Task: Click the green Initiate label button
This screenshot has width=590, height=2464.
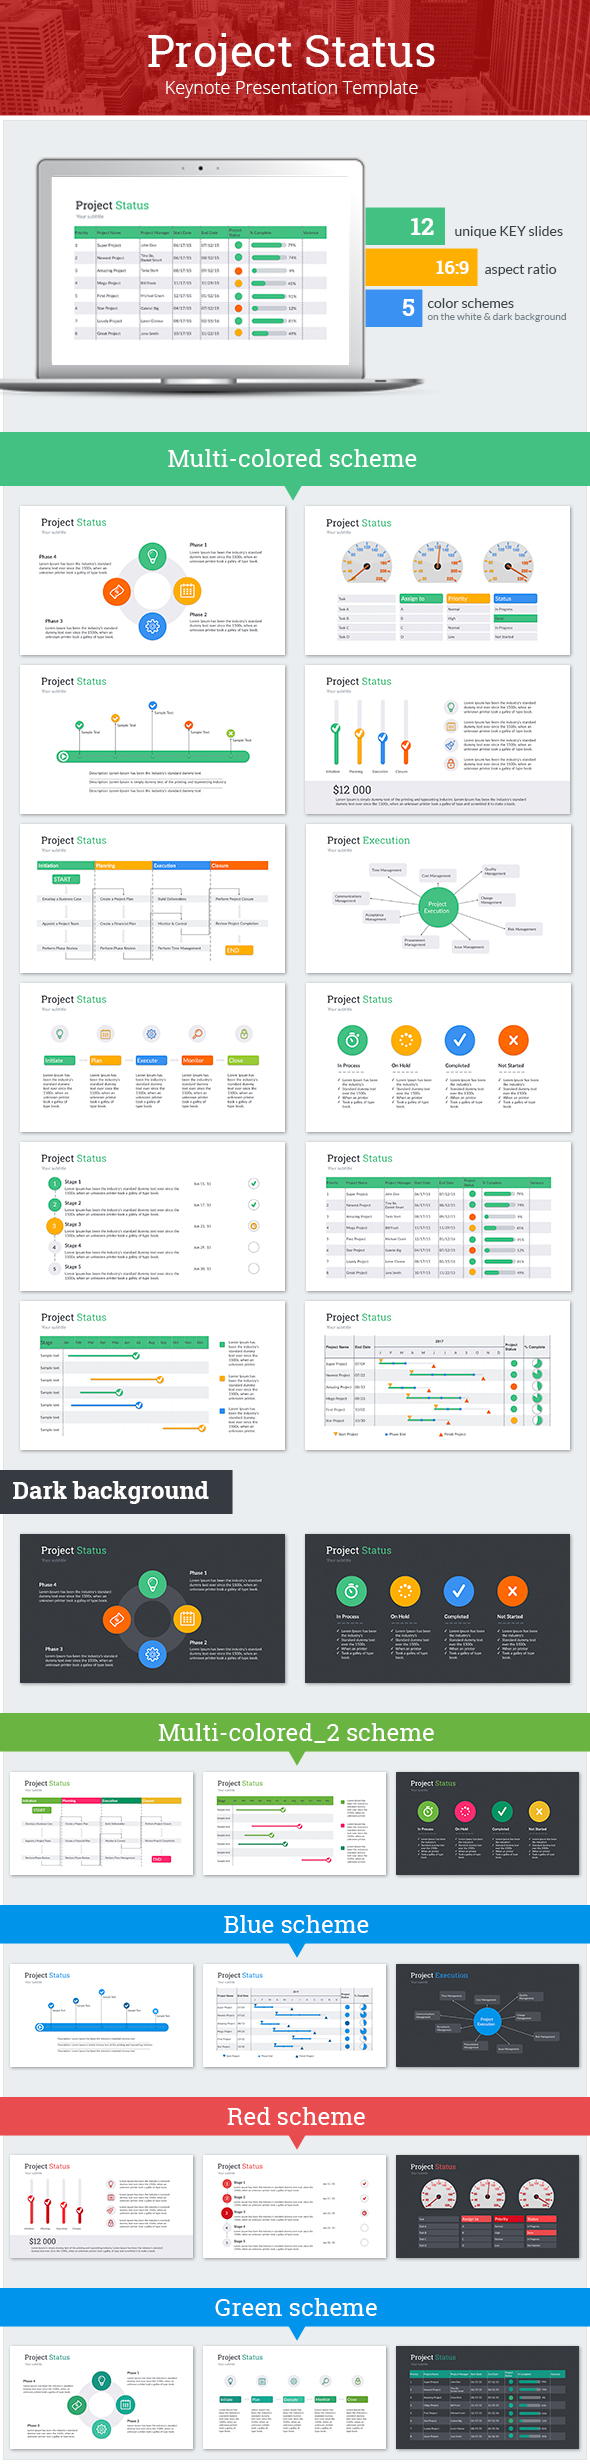Action: [x=59, y=1060]
